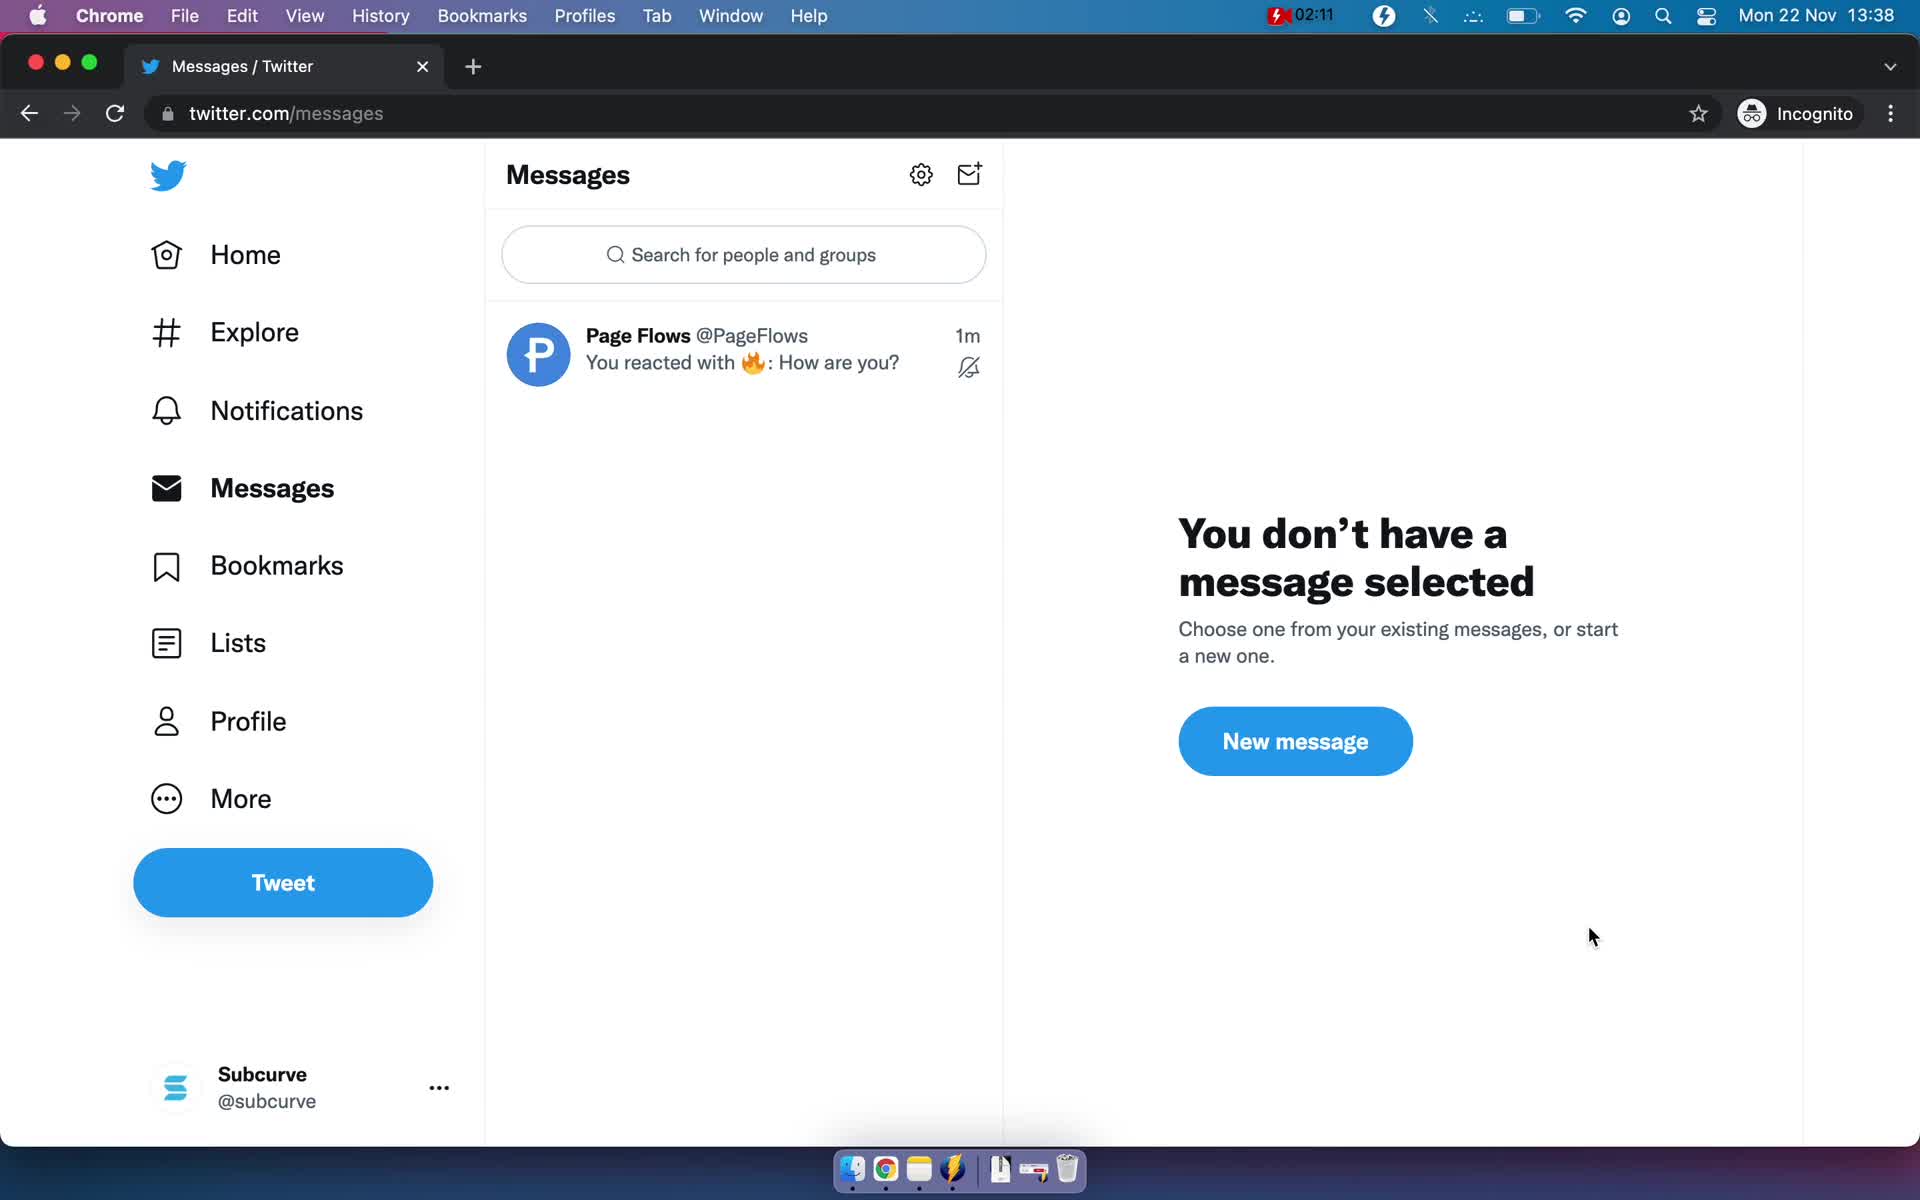Open the Edit menu

click(242, 16)
